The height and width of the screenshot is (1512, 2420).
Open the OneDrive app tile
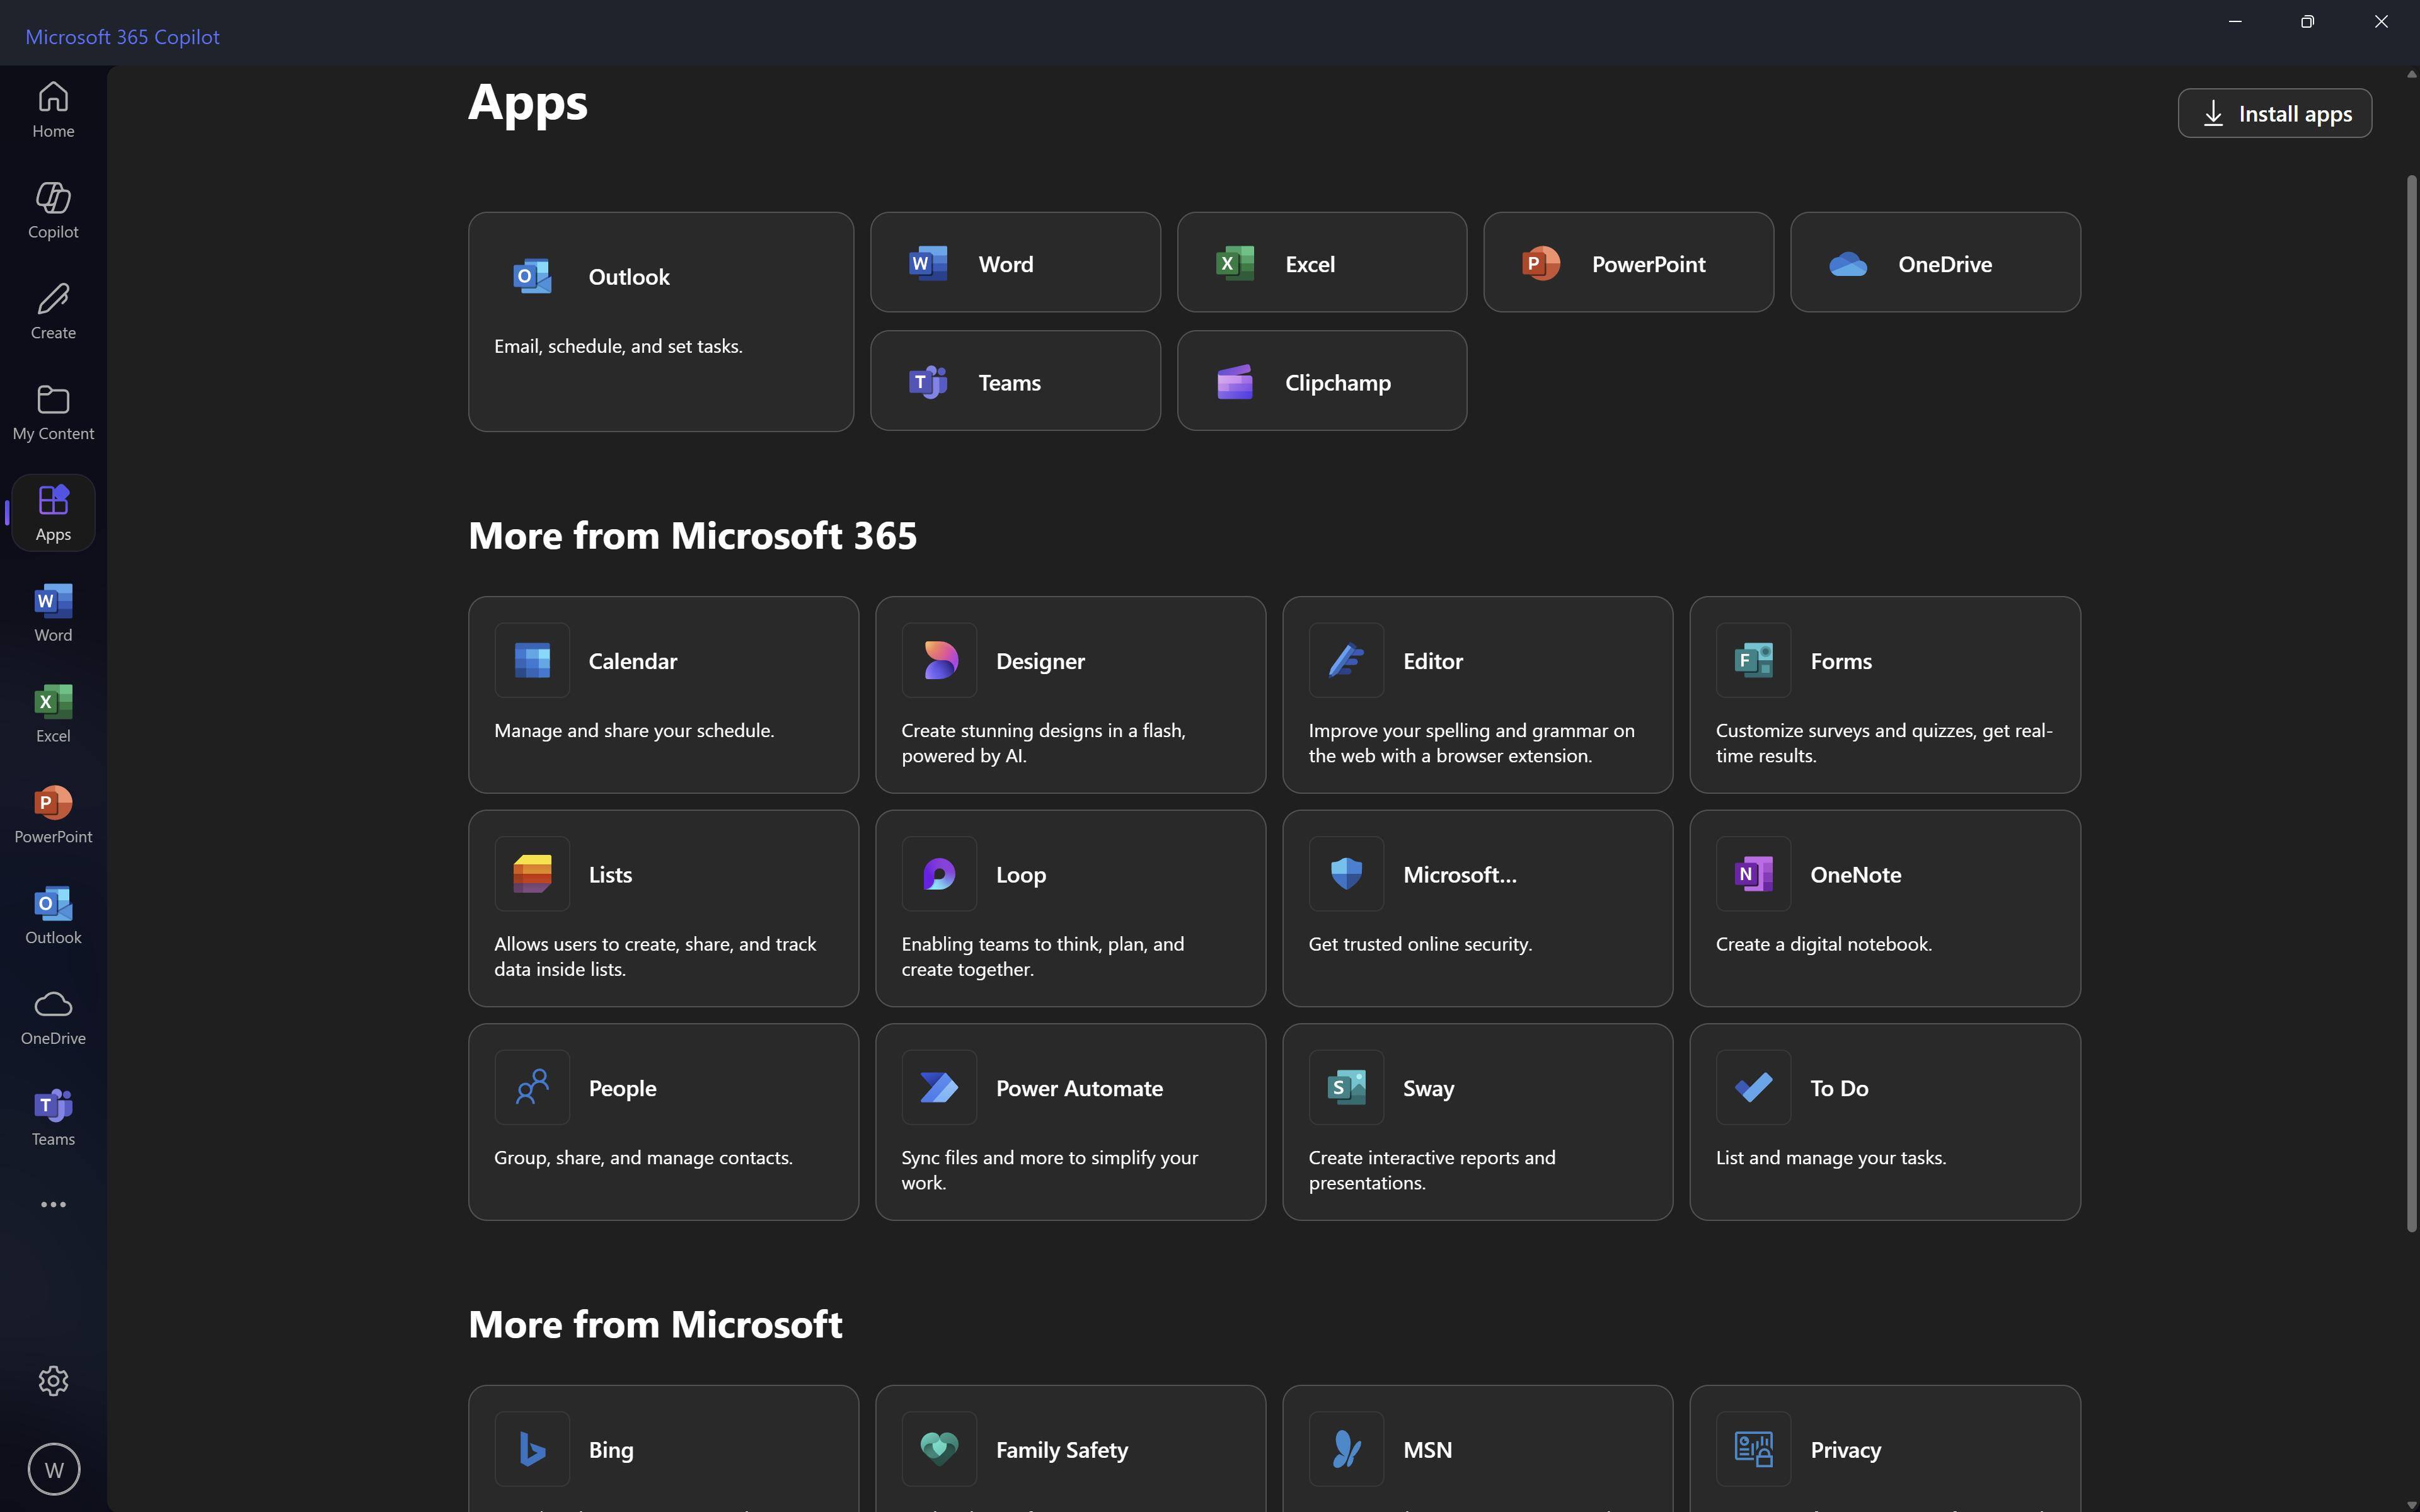pos(1934,263)
